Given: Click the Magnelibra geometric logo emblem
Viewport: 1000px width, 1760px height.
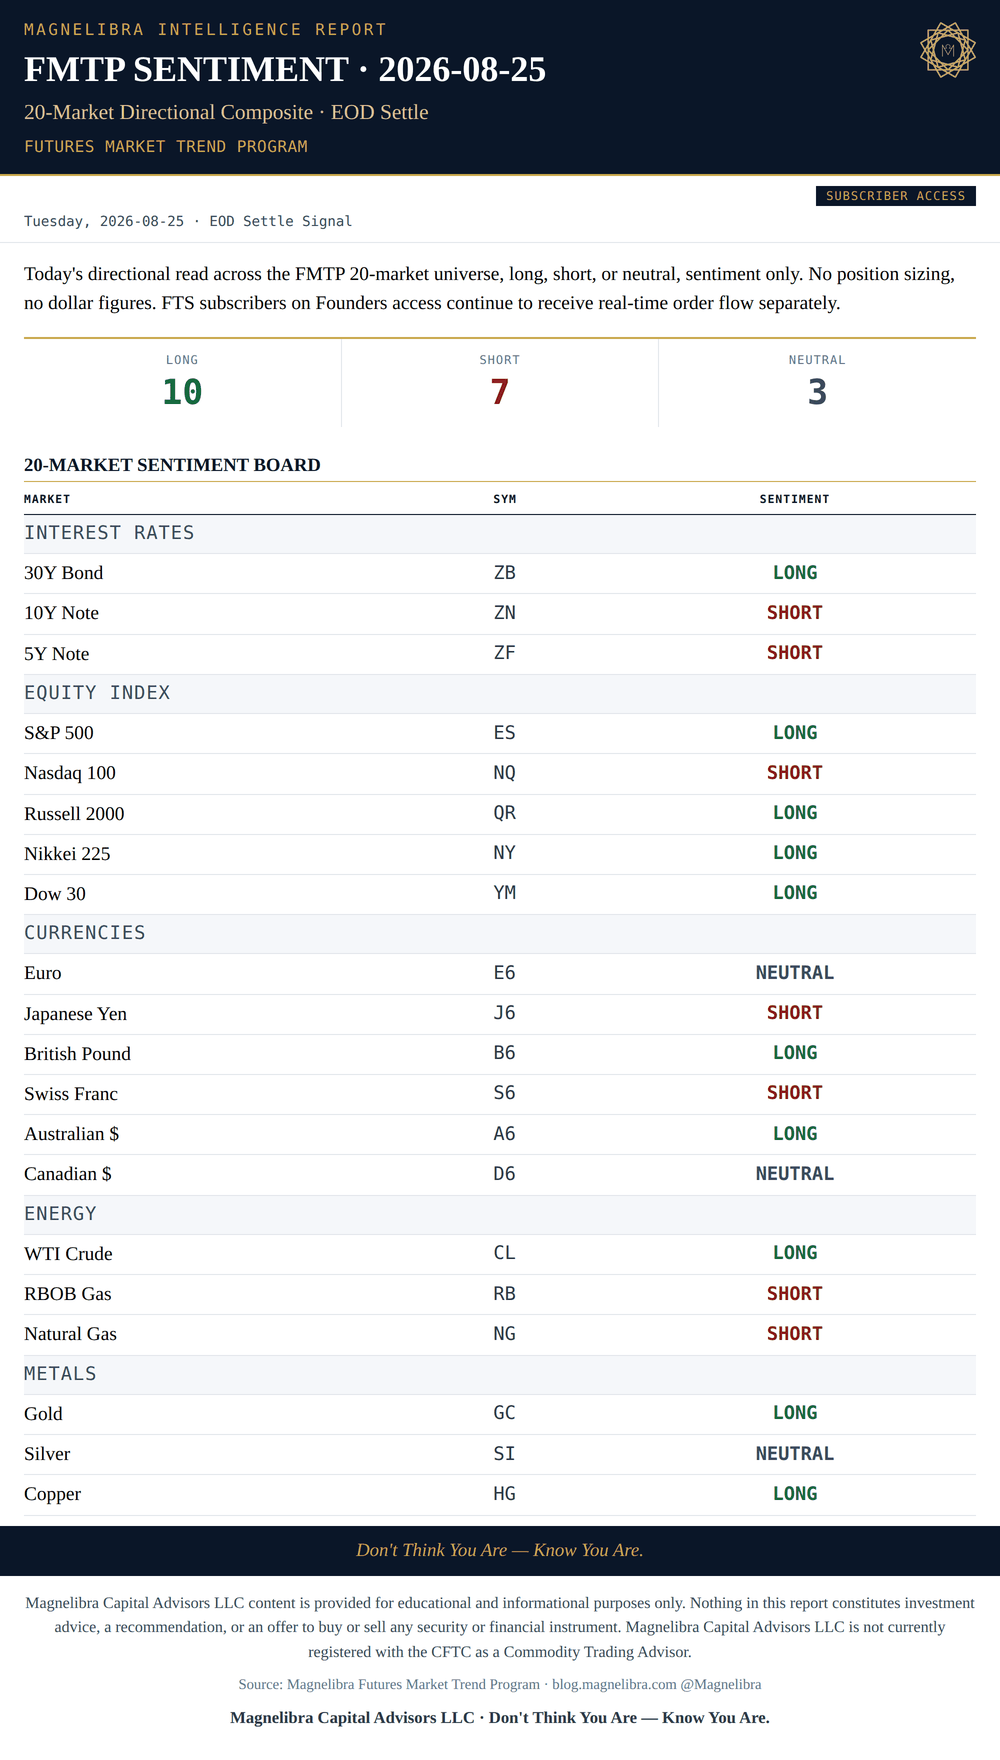Looking at the screenshot, I should (x=947, y=50).
